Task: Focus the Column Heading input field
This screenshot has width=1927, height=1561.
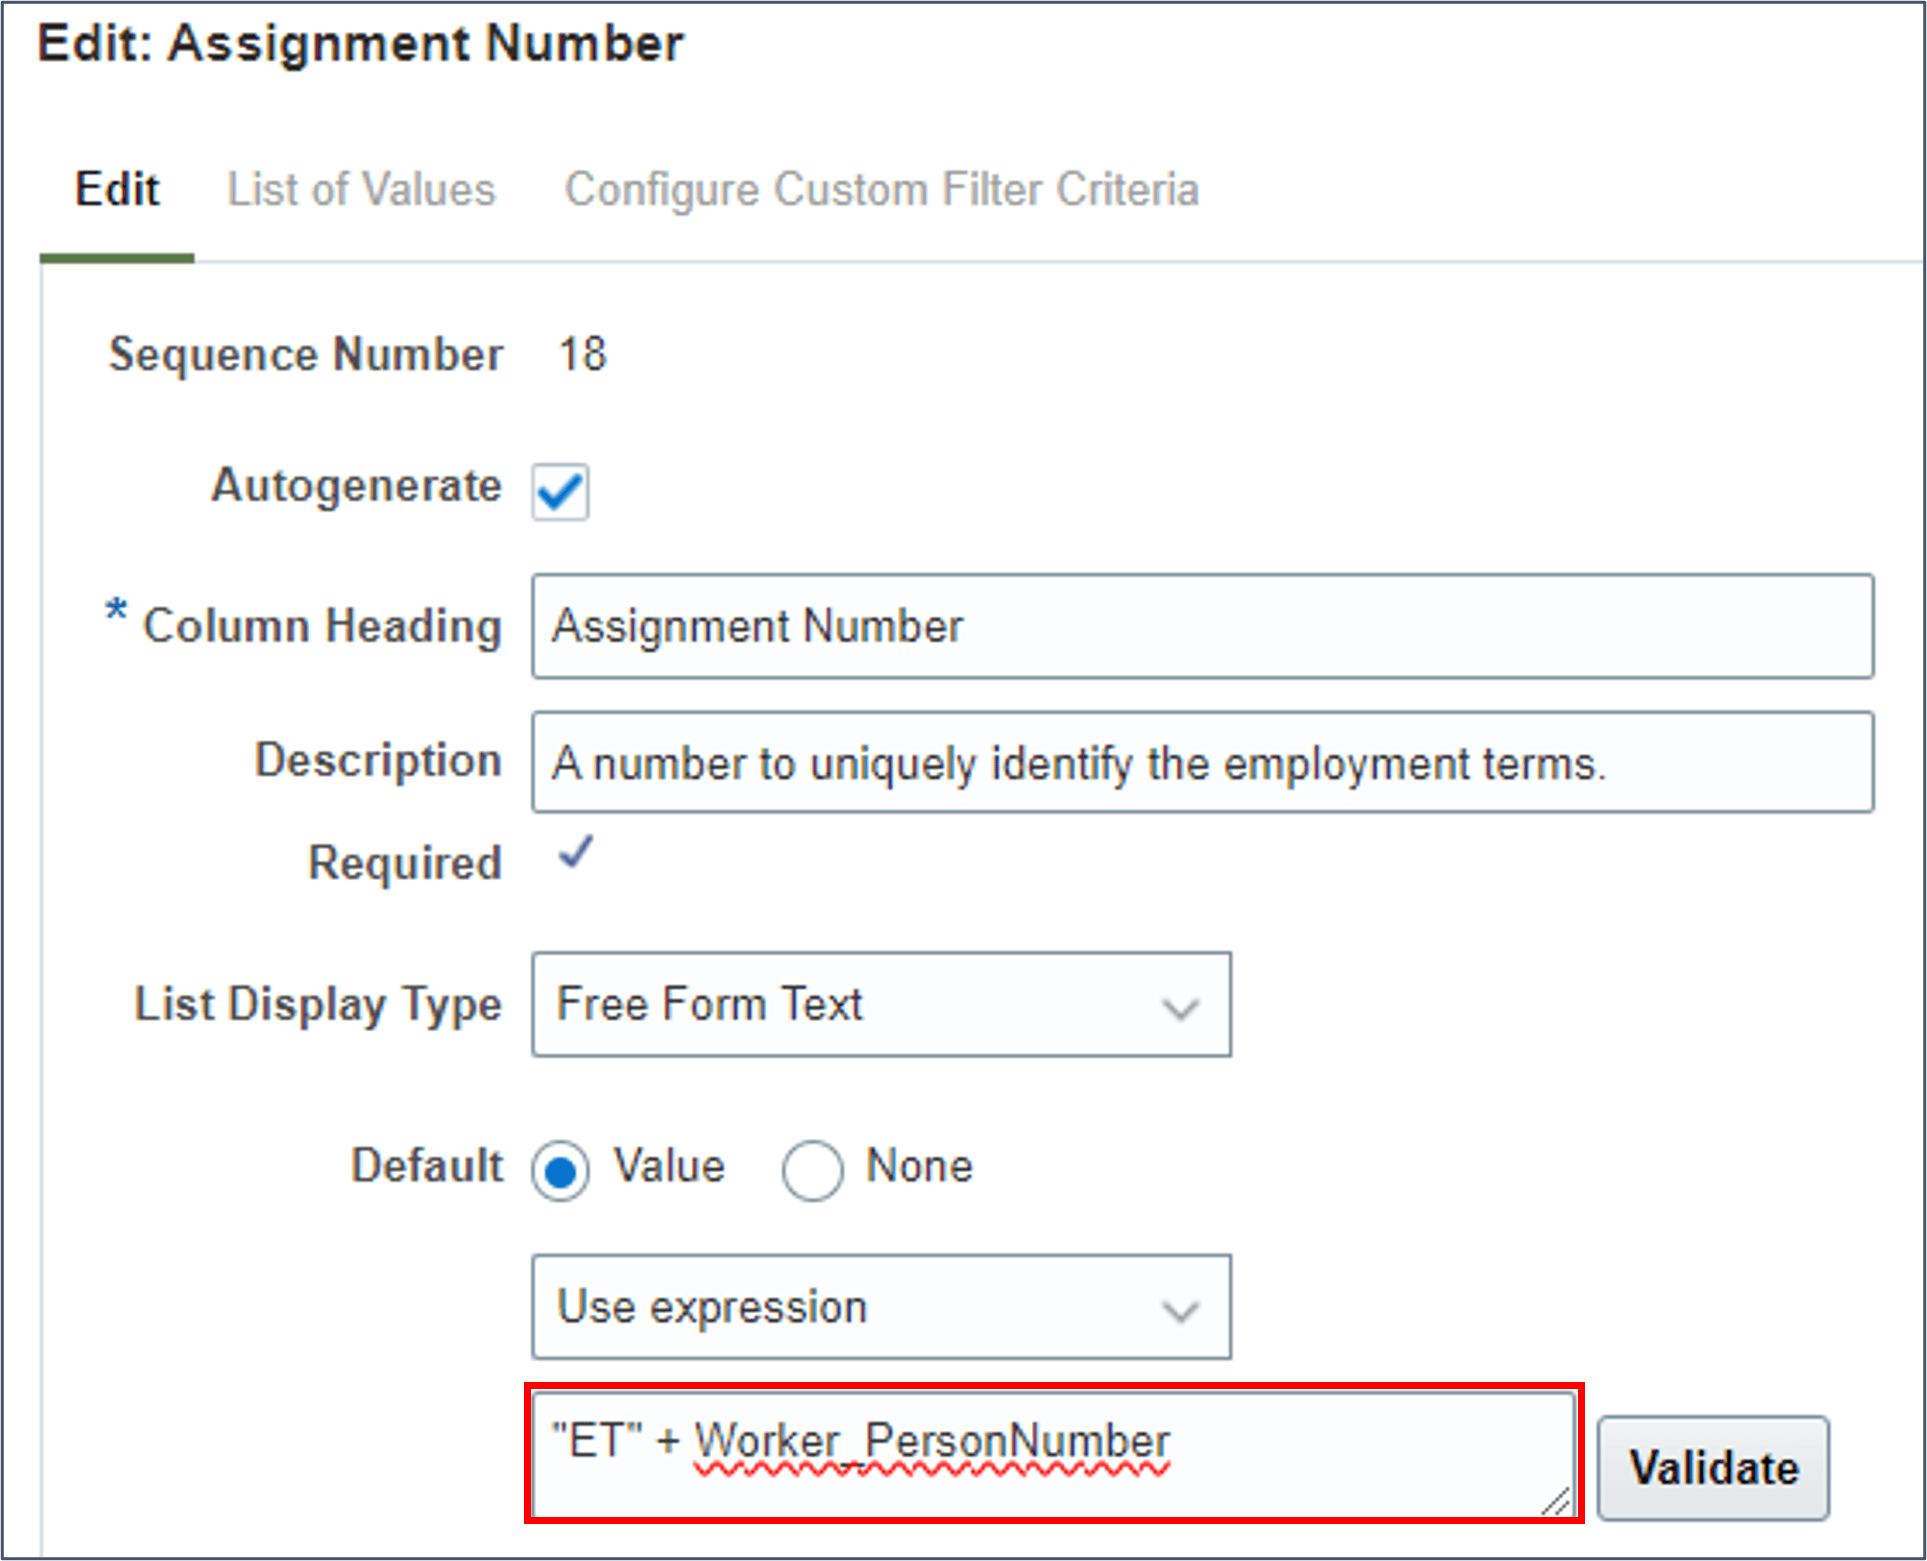Action: [x=1202, y=627]
